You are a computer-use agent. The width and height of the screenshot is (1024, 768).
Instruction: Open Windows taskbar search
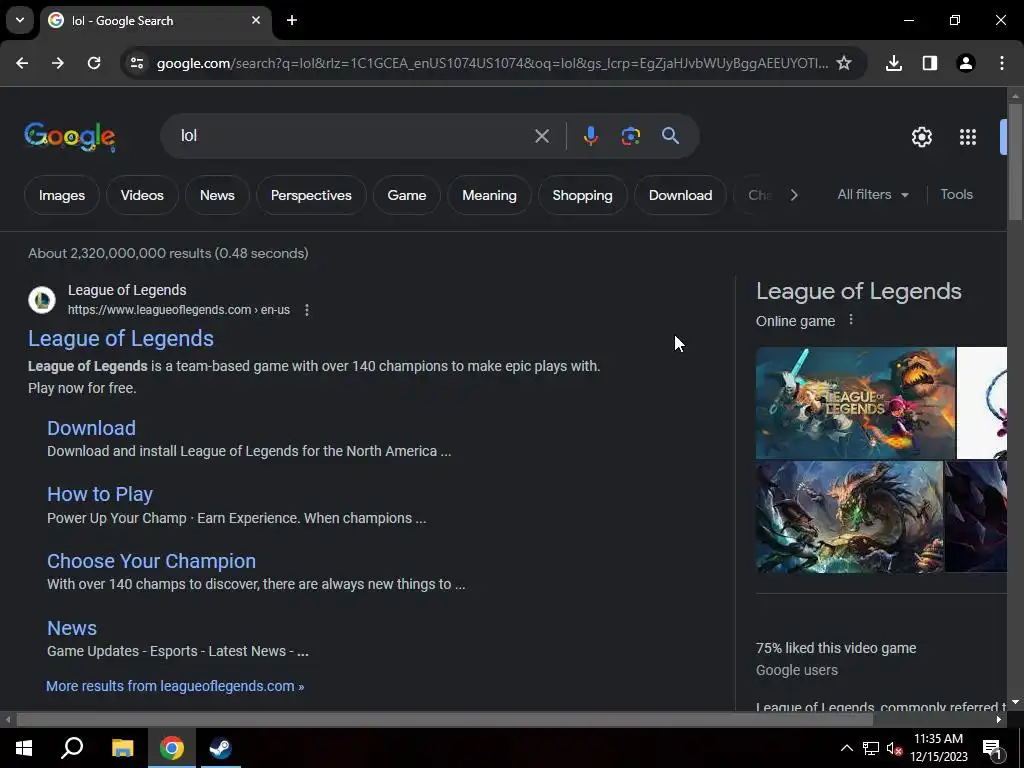click(72, 748)
